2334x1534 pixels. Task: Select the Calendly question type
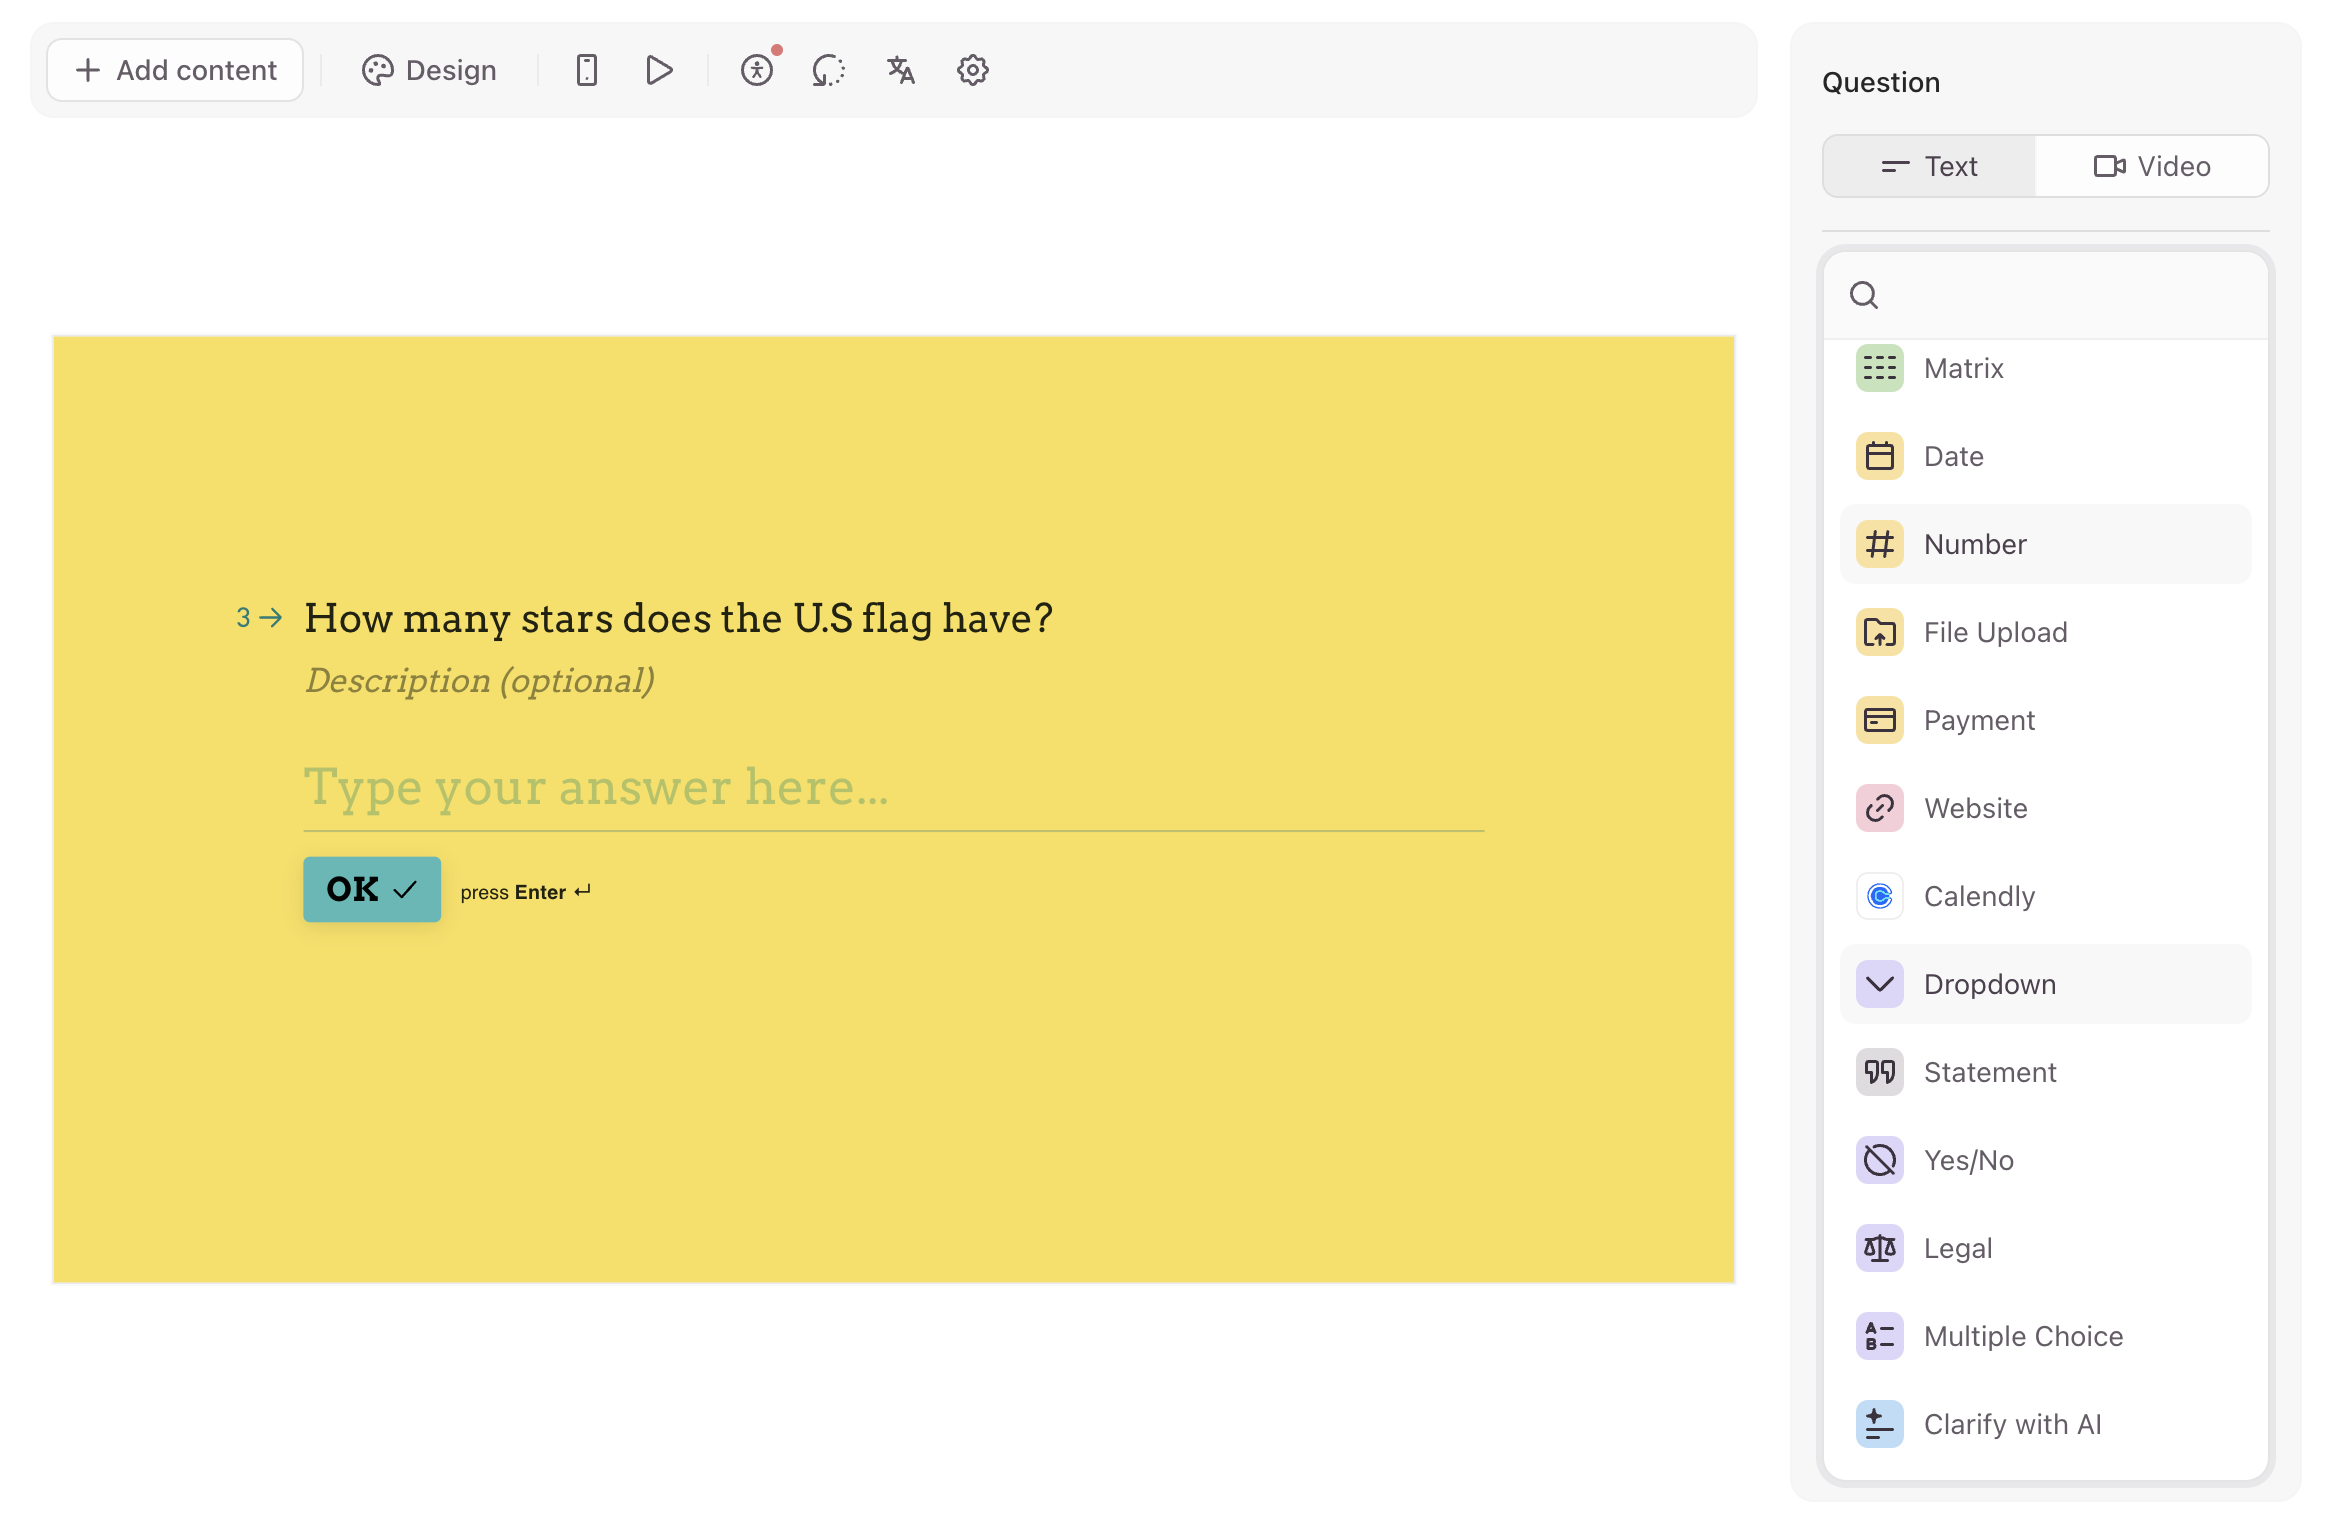[x=2045, y=896]
